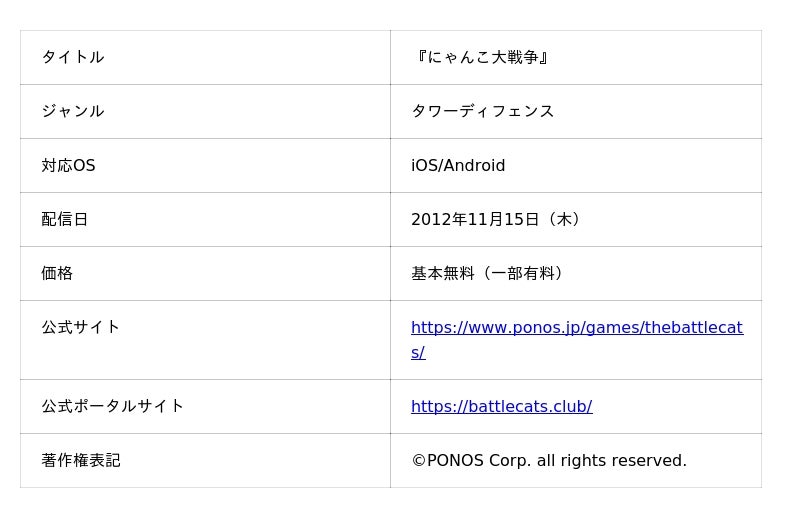Click the 2012年11月15日 release date text
The width and height of the screenshot is (800, 518).
[x=475, y=219]
